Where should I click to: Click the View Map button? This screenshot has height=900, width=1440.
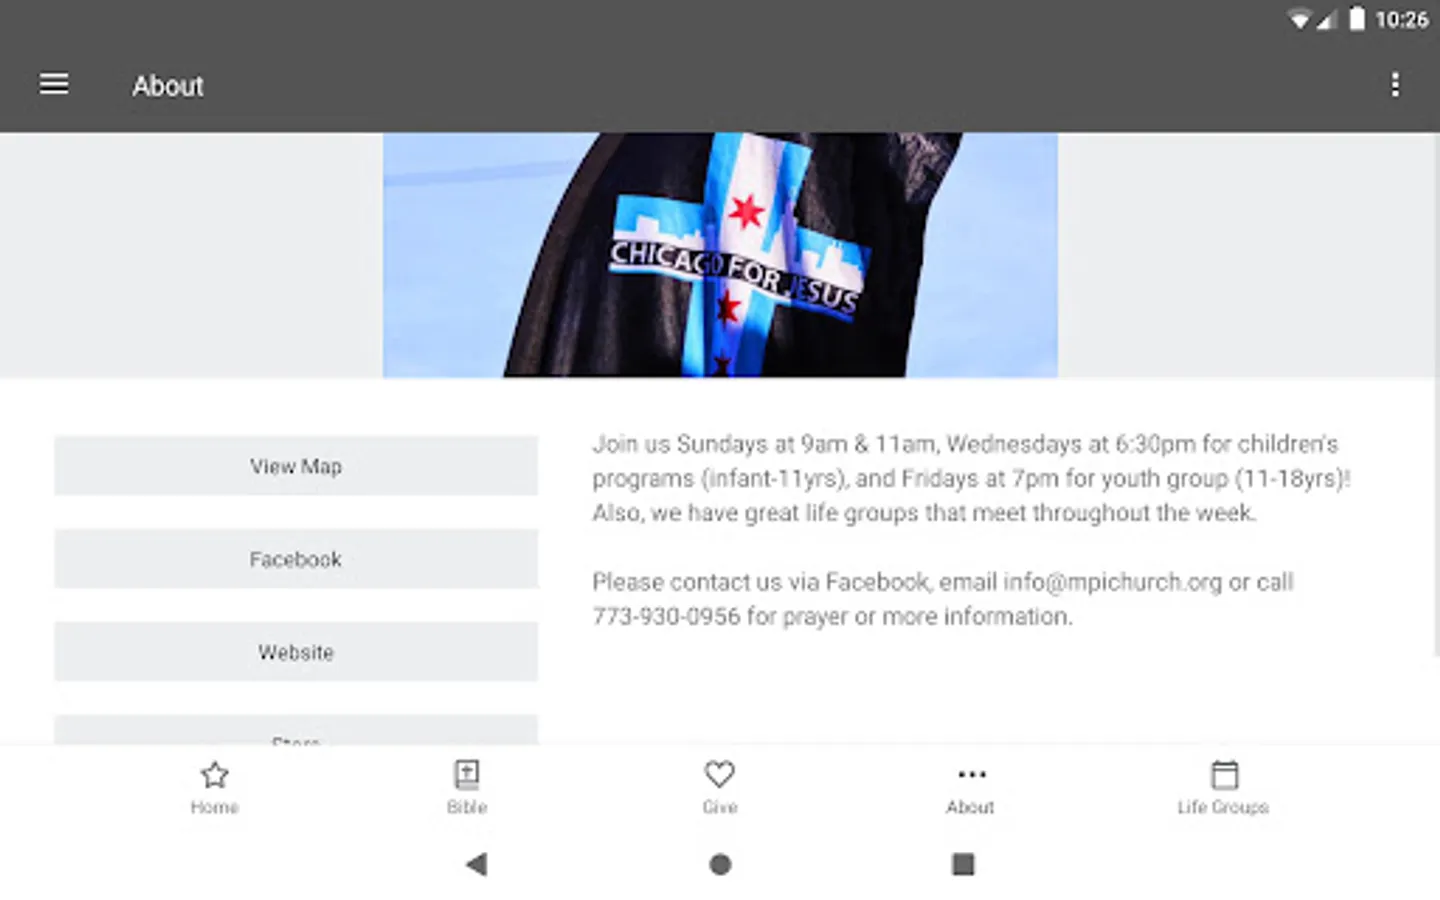[x=296, y=466]
